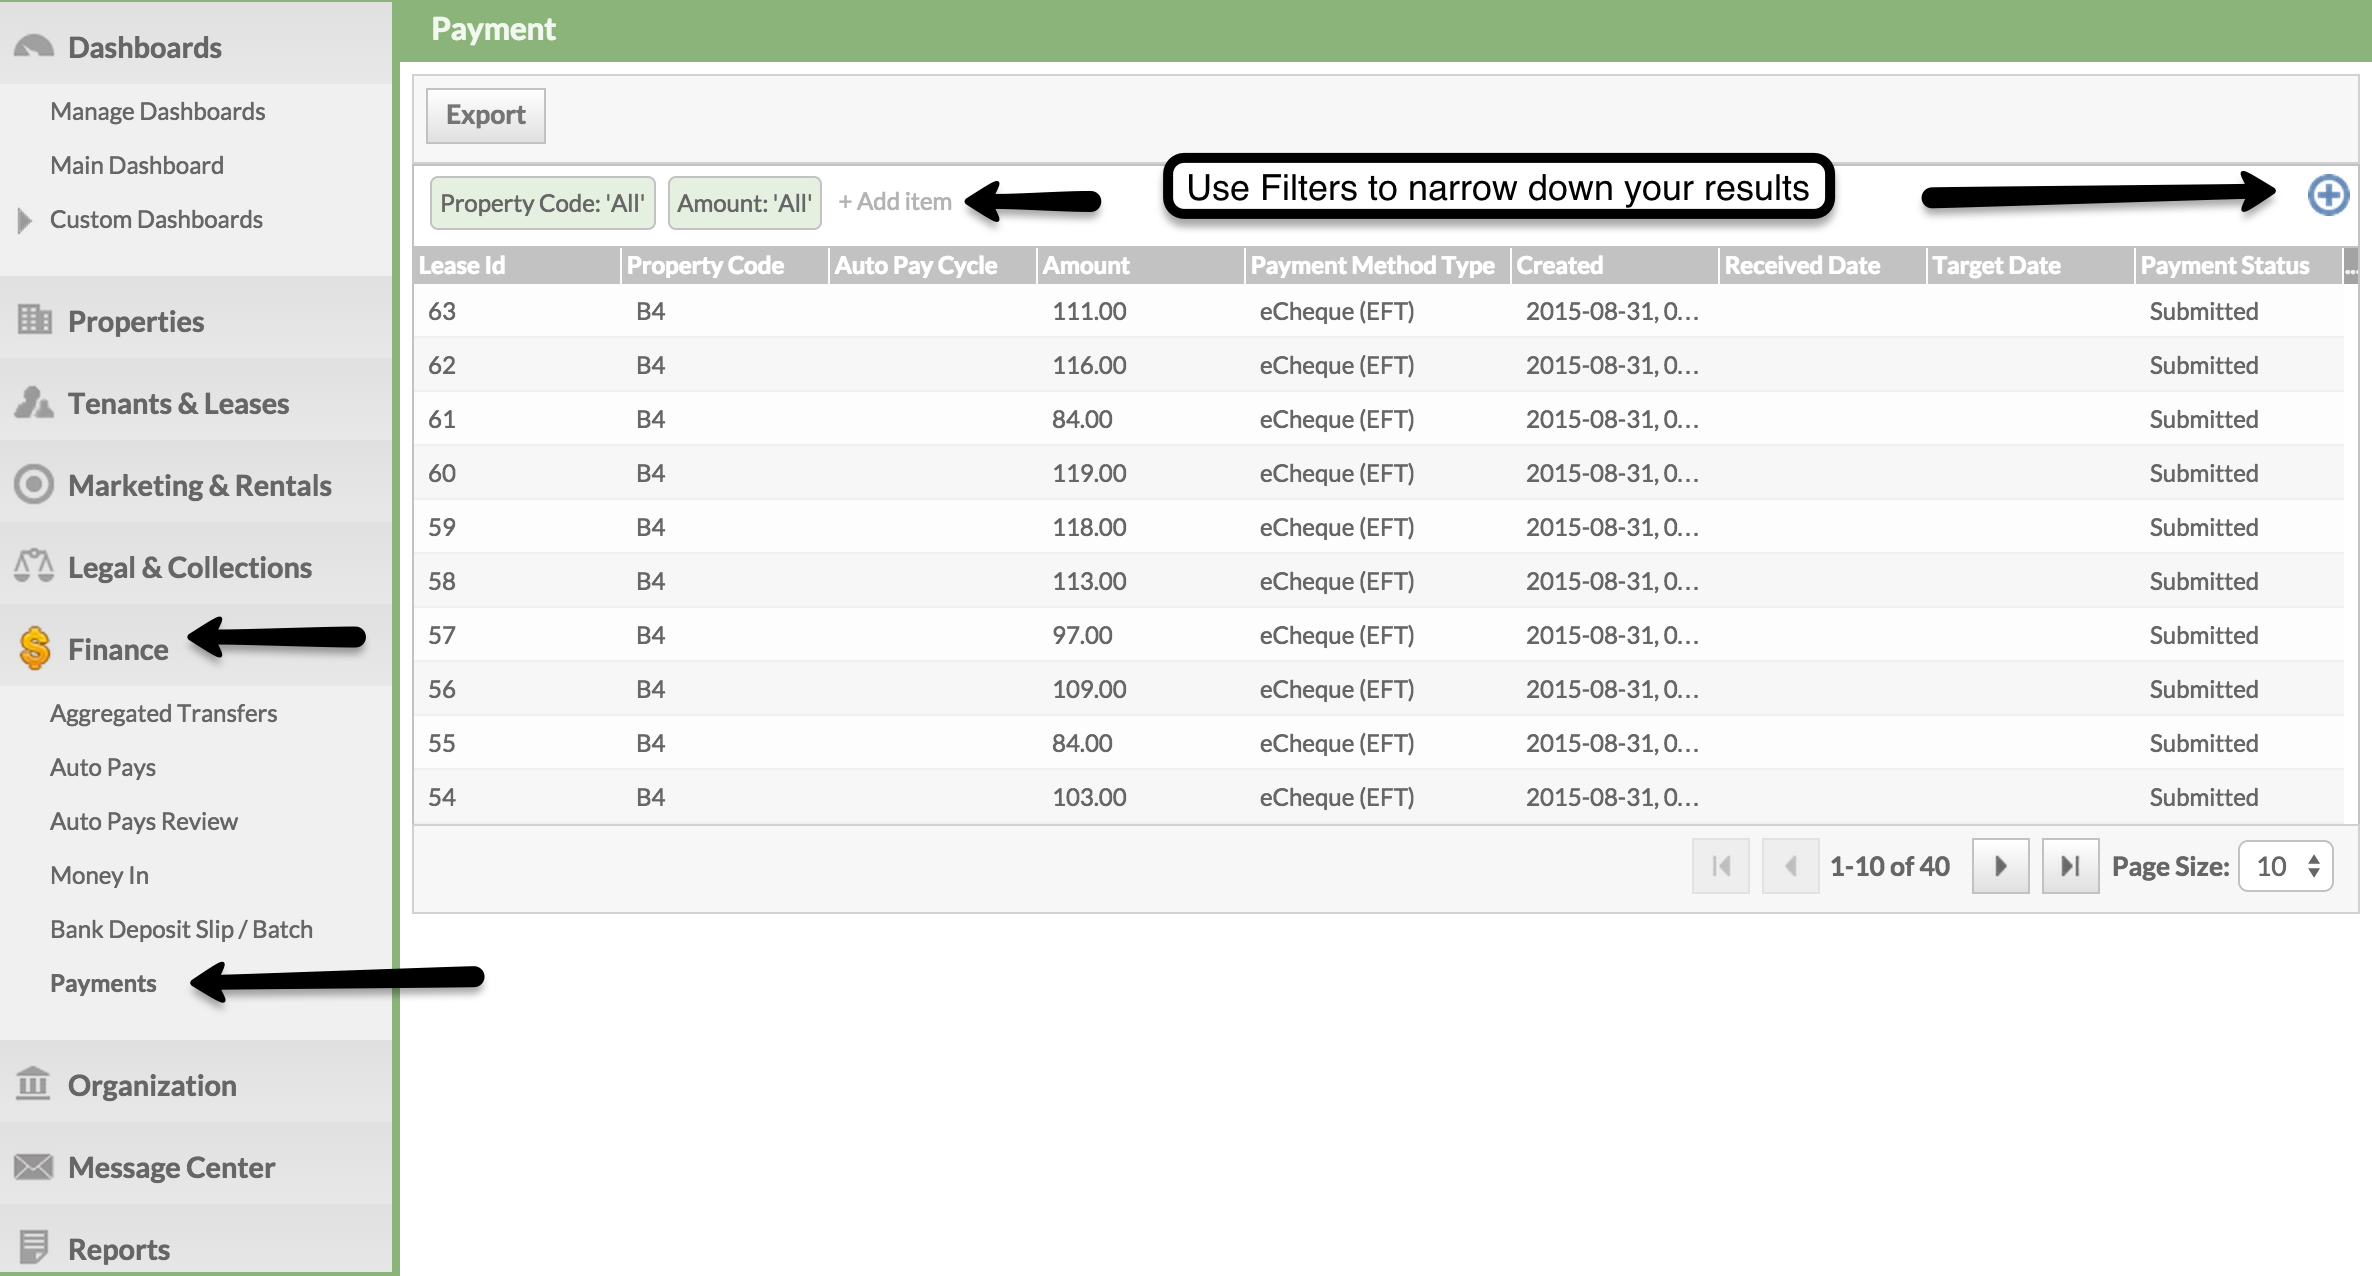Viewport: 2372px width, 1276px height.
Task: Go to next page of payments
Action: (x=2000, y=866)
